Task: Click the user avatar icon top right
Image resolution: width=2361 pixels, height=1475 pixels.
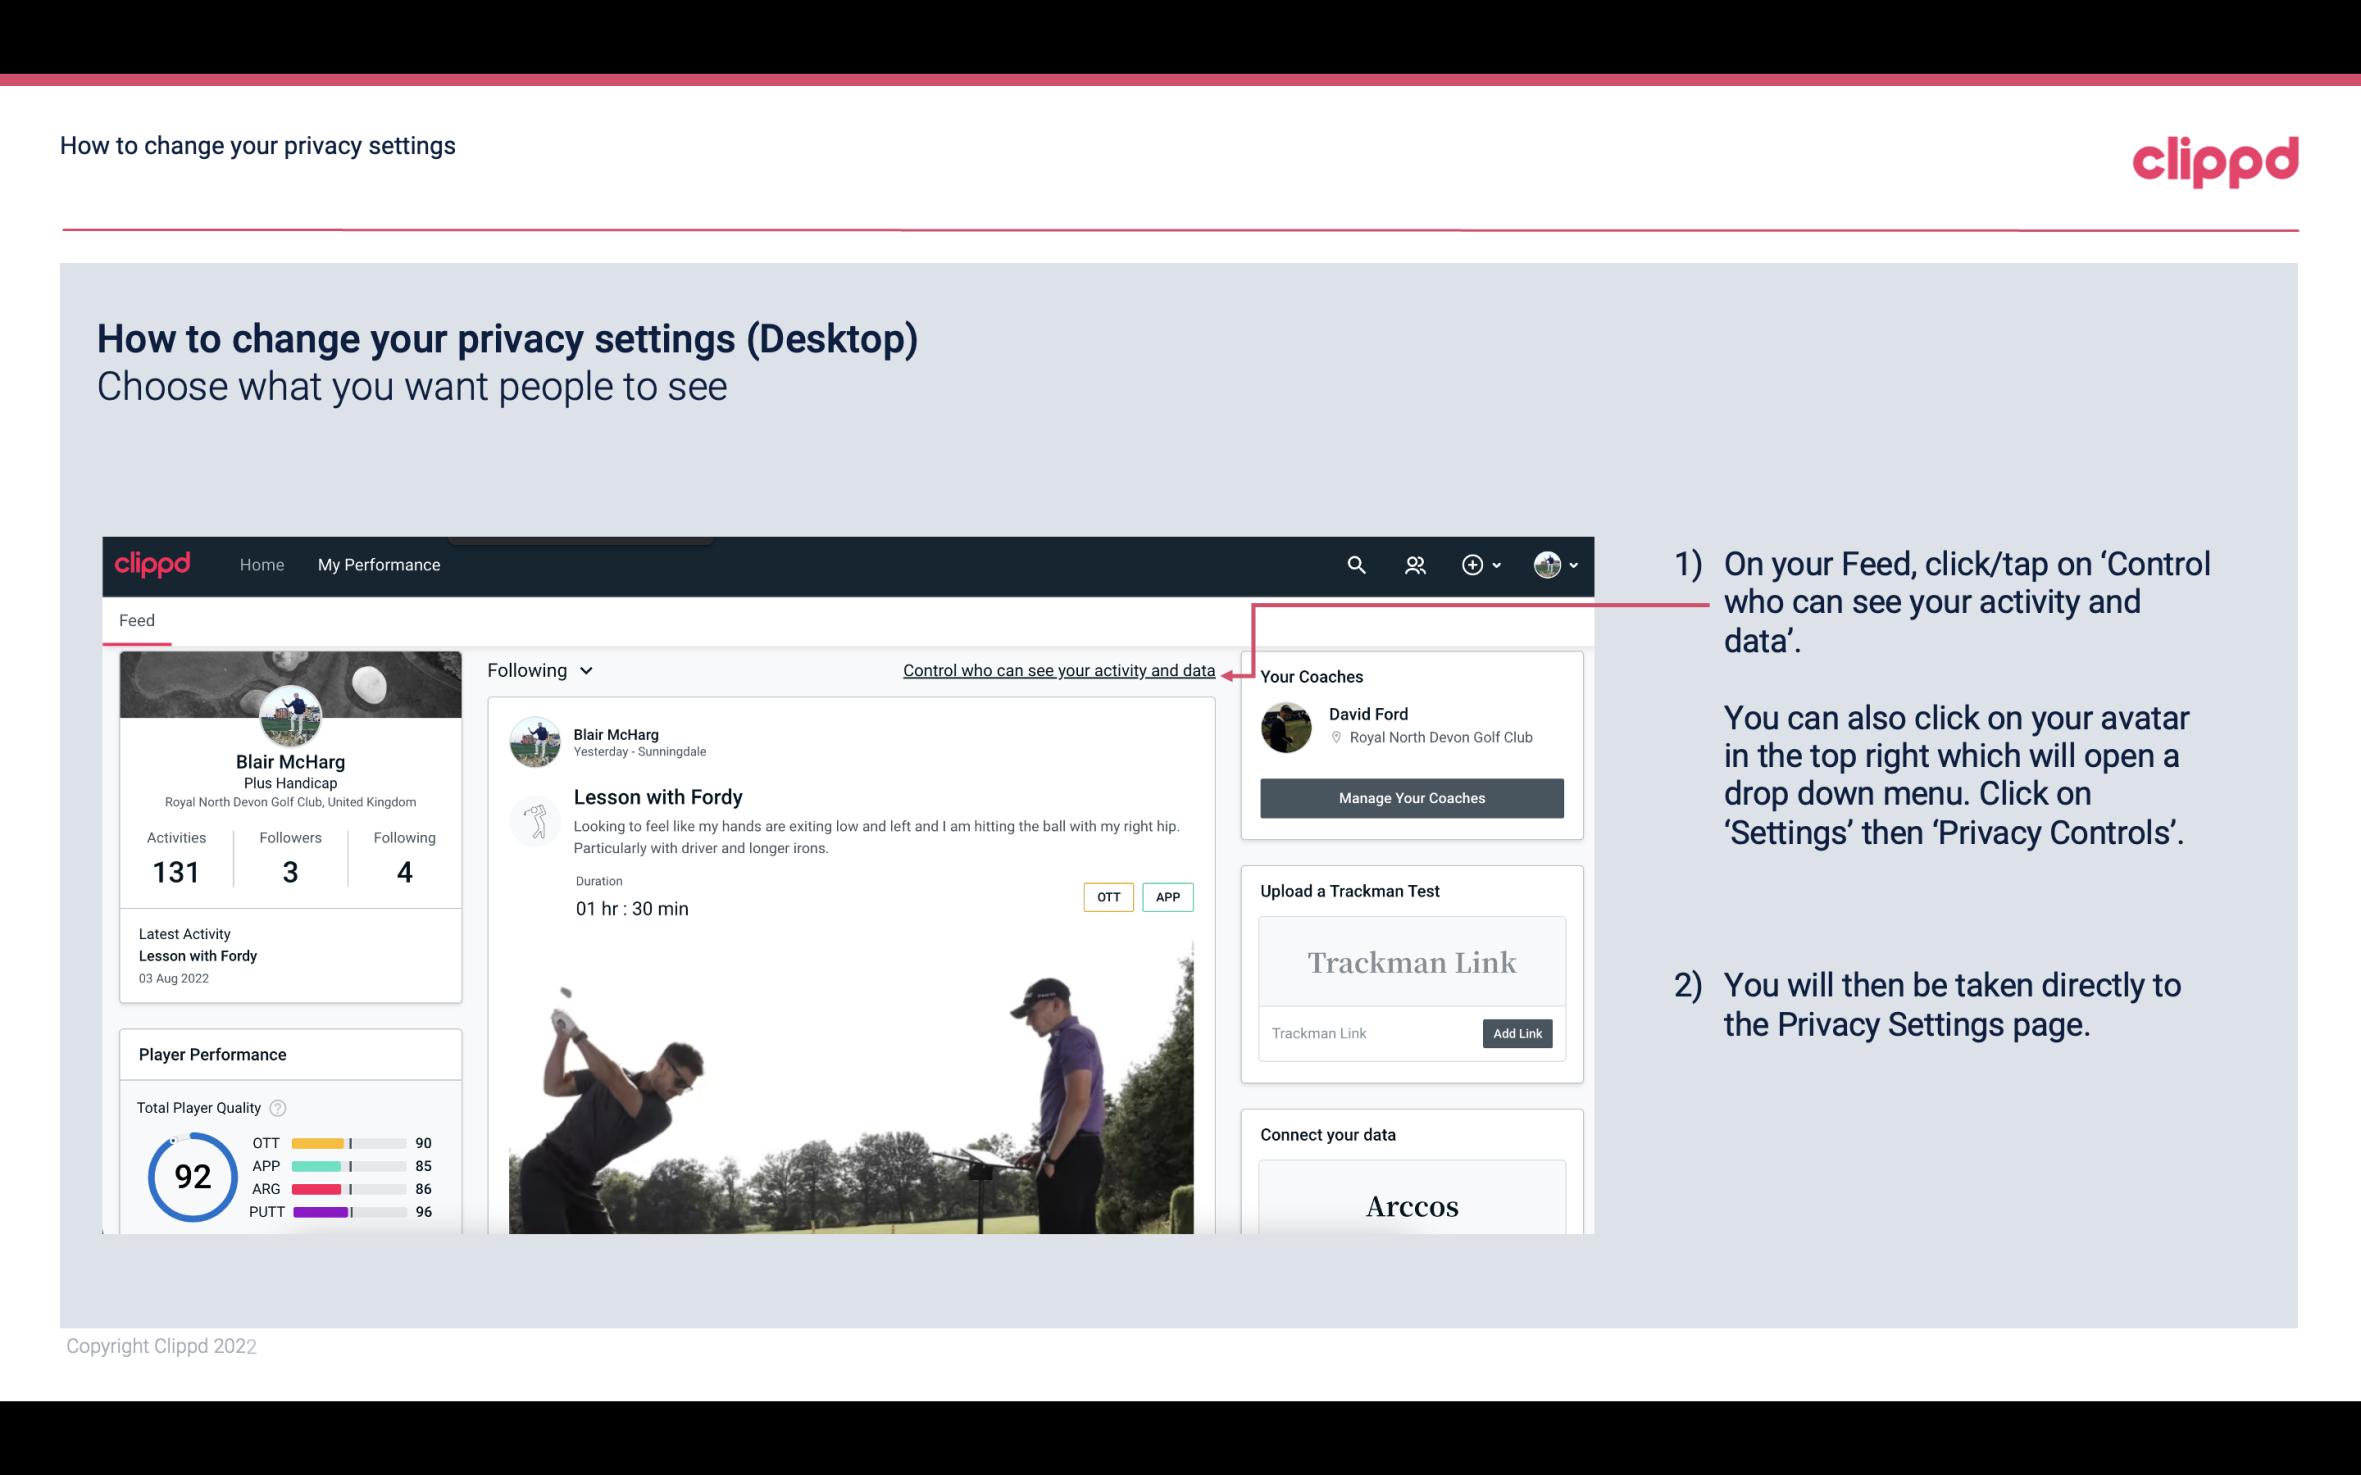Action: pos(1547,562)
